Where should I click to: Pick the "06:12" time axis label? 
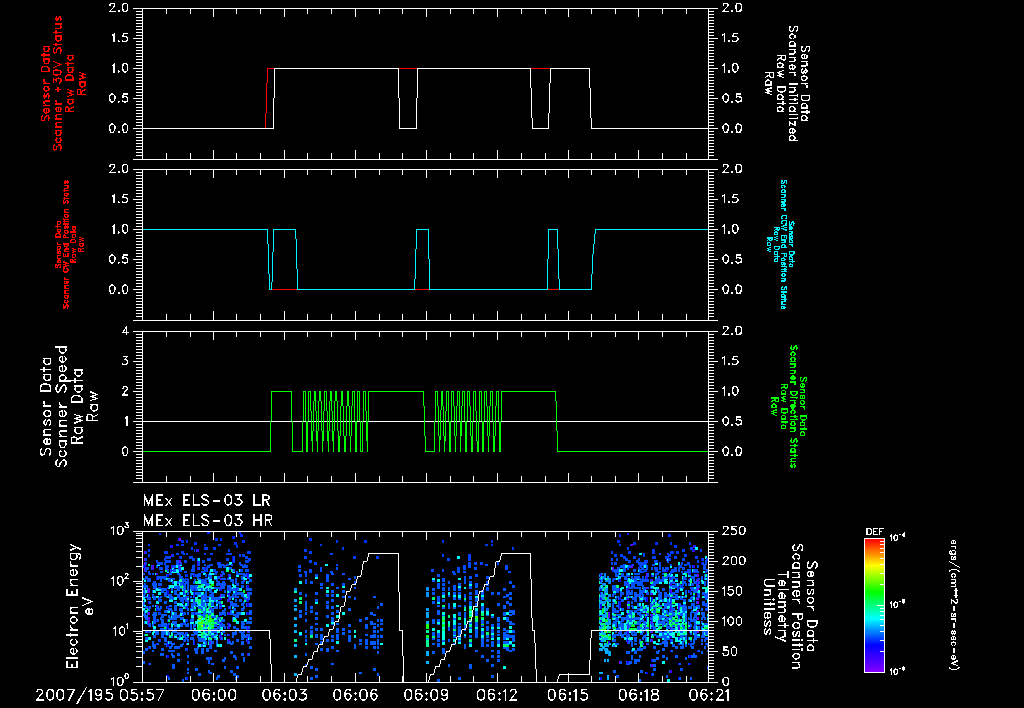tap(497, 696)
